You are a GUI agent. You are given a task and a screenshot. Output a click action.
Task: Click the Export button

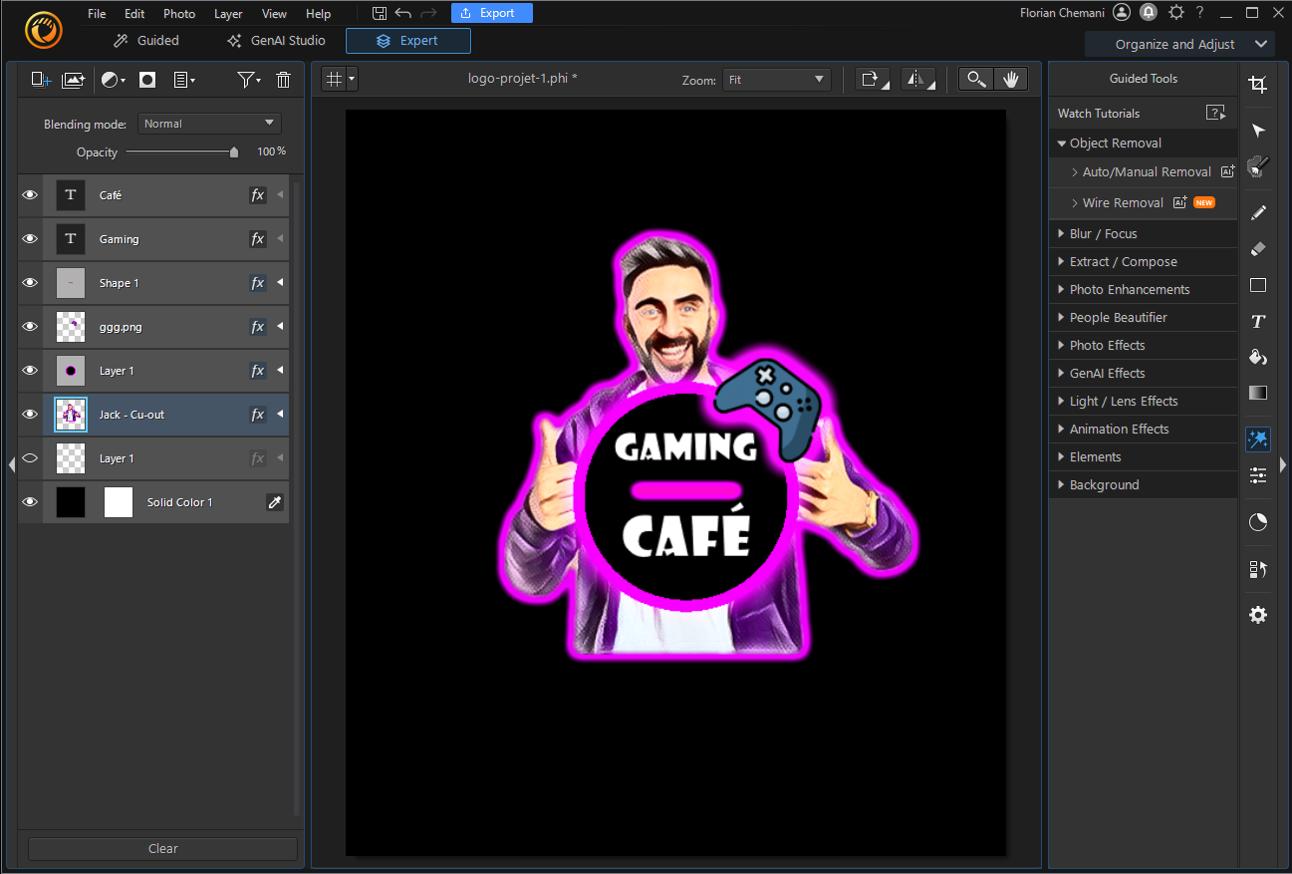tap(491, 13)
